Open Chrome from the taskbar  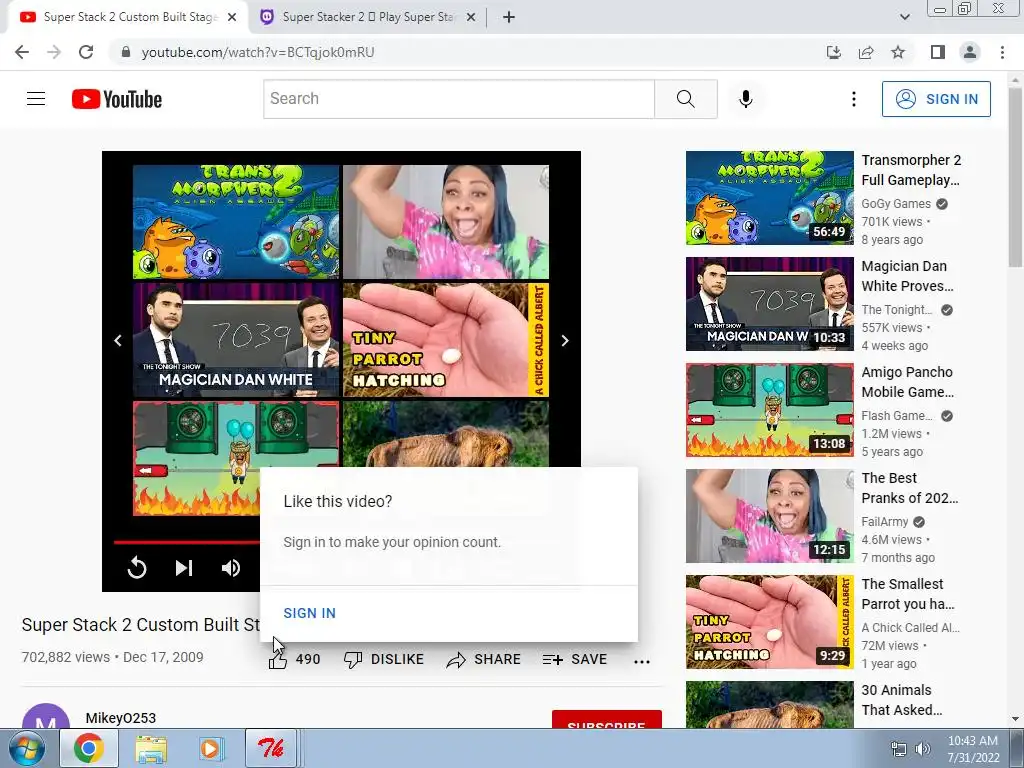(88, 748)
